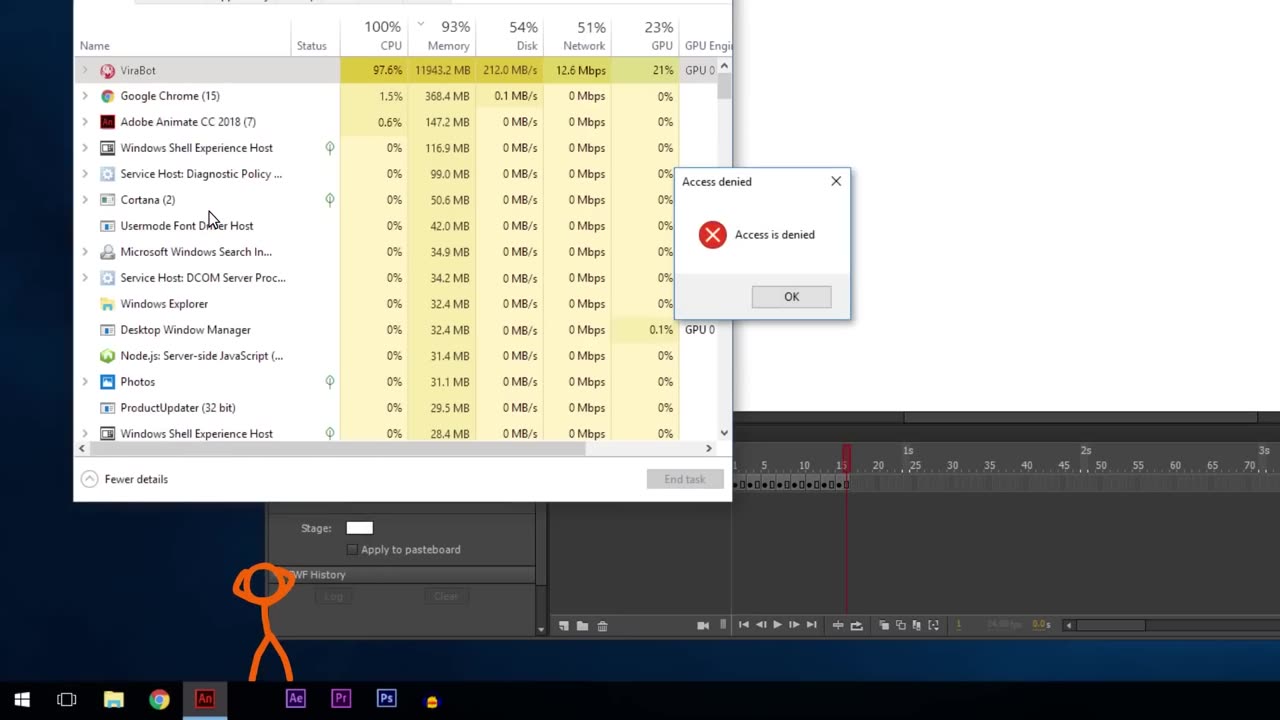Toggle Edit Multiple Frames in timeline
Screen dimensions: 1280x720
tap(916, 625)
